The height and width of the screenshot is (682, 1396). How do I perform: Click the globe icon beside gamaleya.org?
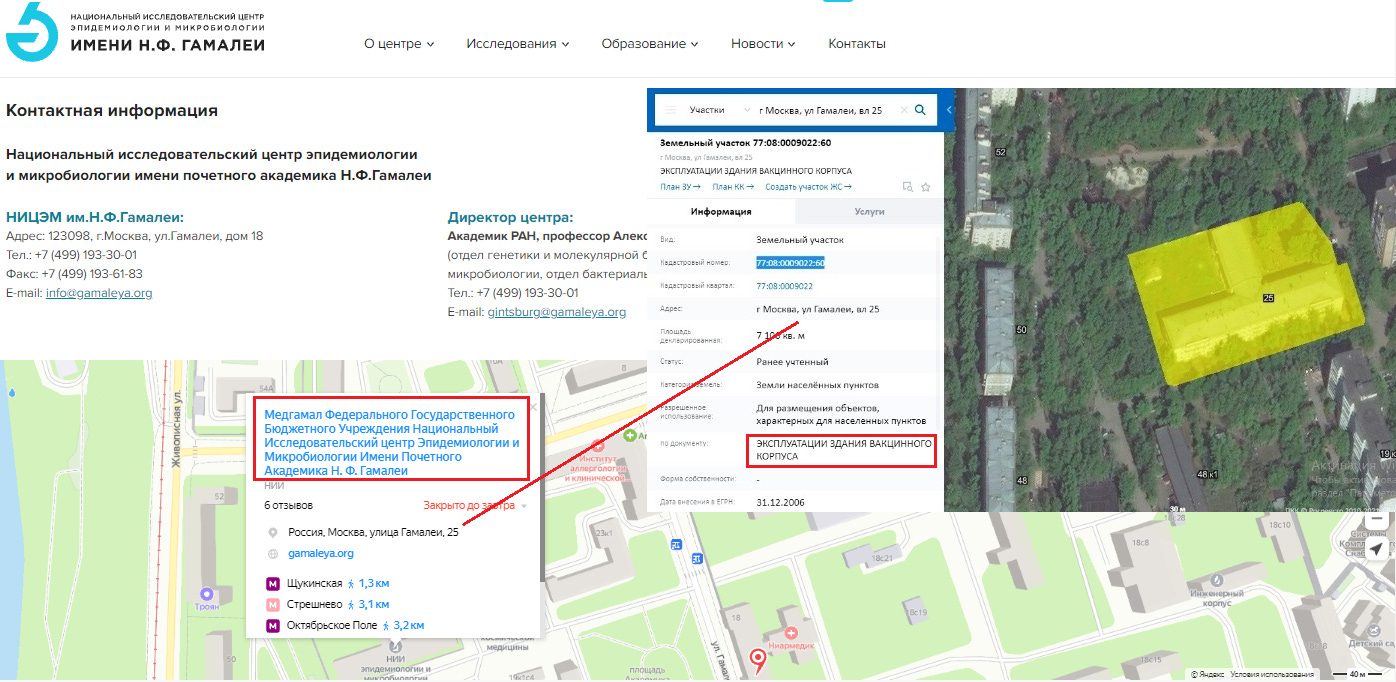[272, 554]
